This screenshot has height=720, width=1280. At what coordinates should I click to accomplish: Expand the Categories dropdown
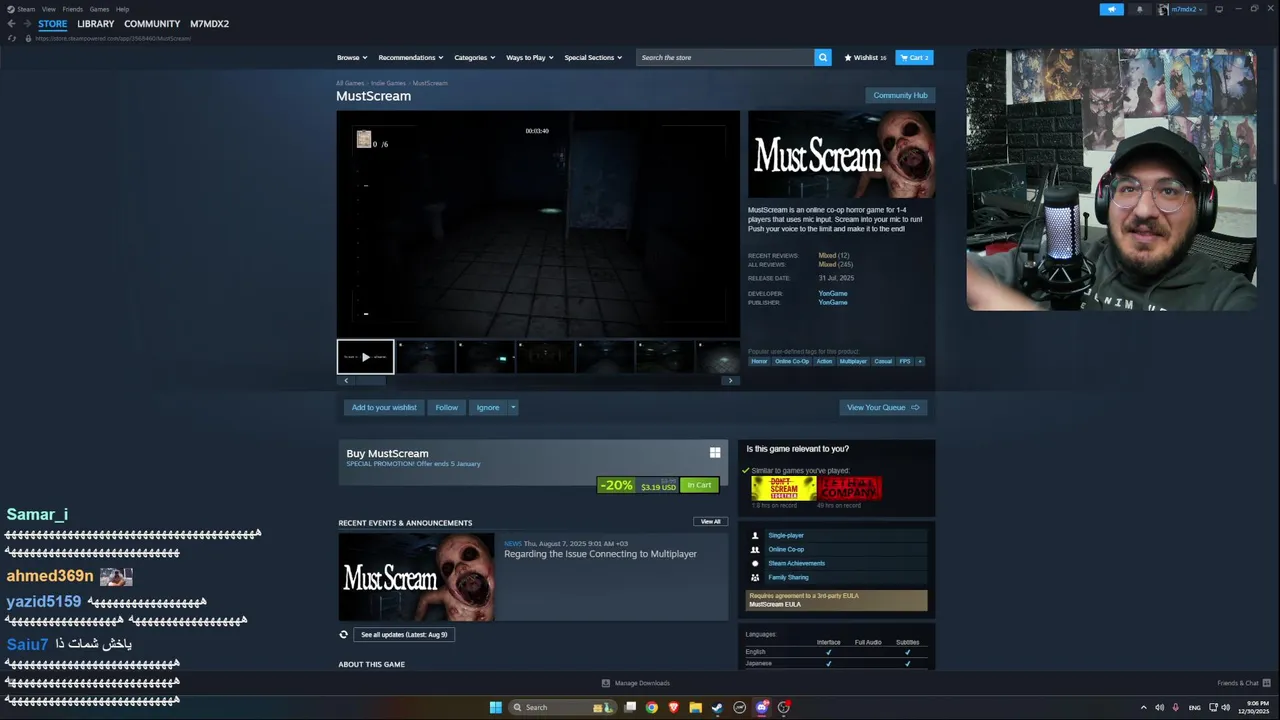tap(475, 58)
